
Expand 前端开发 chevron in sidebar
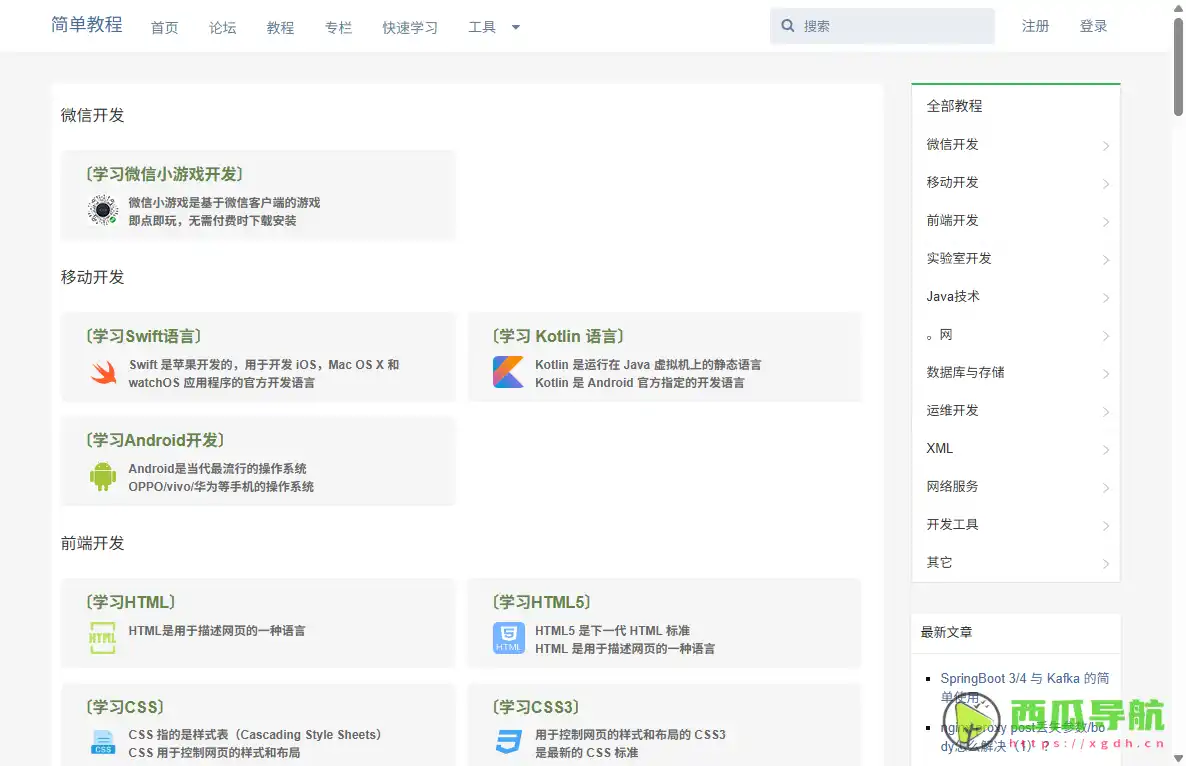1106,222
